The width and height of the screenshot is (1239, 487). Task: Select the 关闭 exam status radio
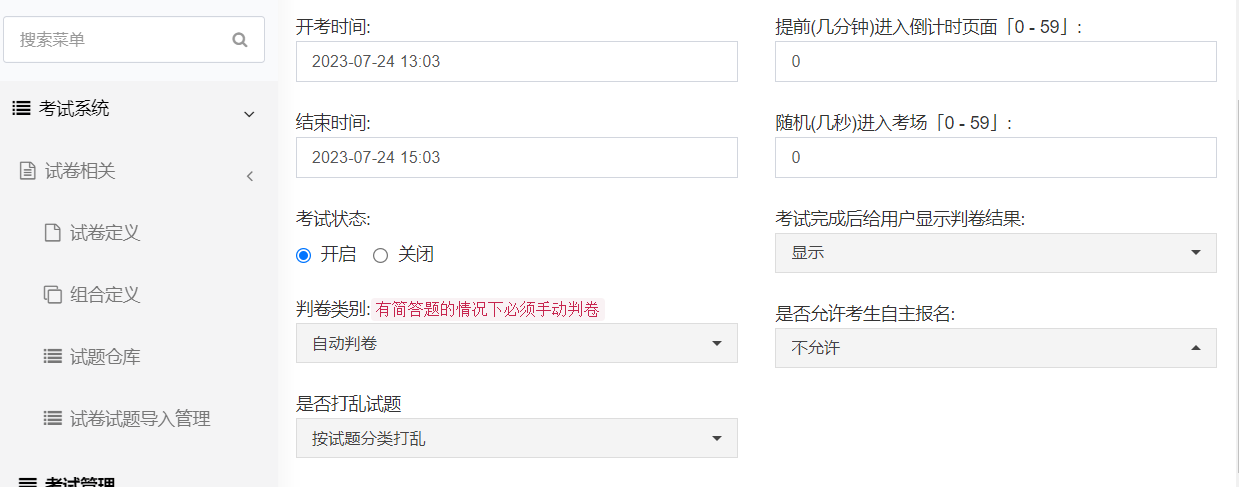(x=380, y=255)
